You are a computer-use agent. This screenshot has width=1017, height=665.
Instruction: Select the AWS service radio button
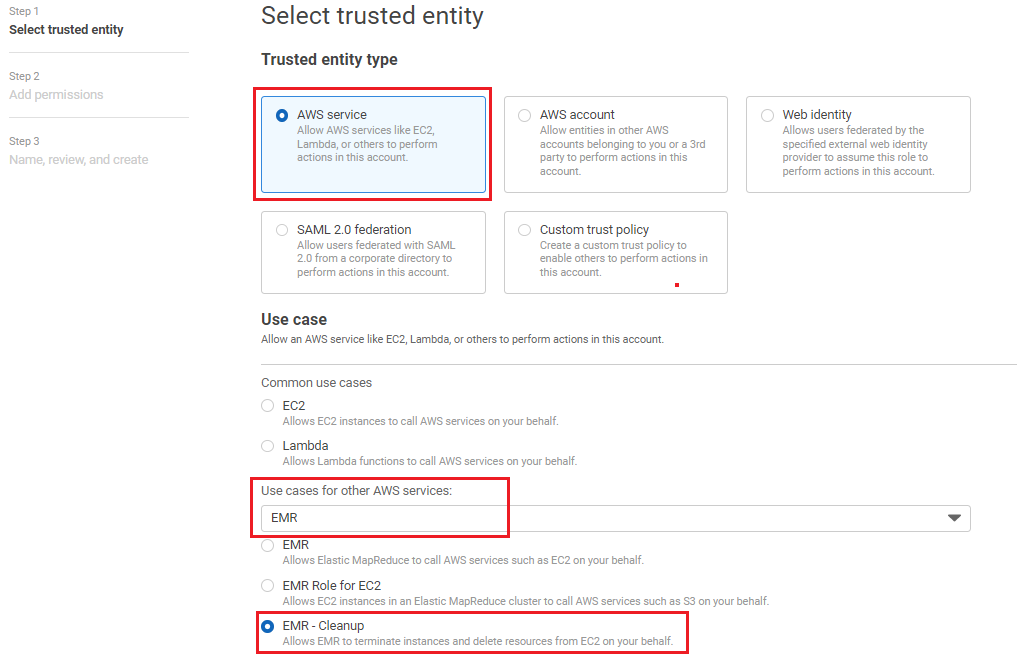tap(282, 115)
